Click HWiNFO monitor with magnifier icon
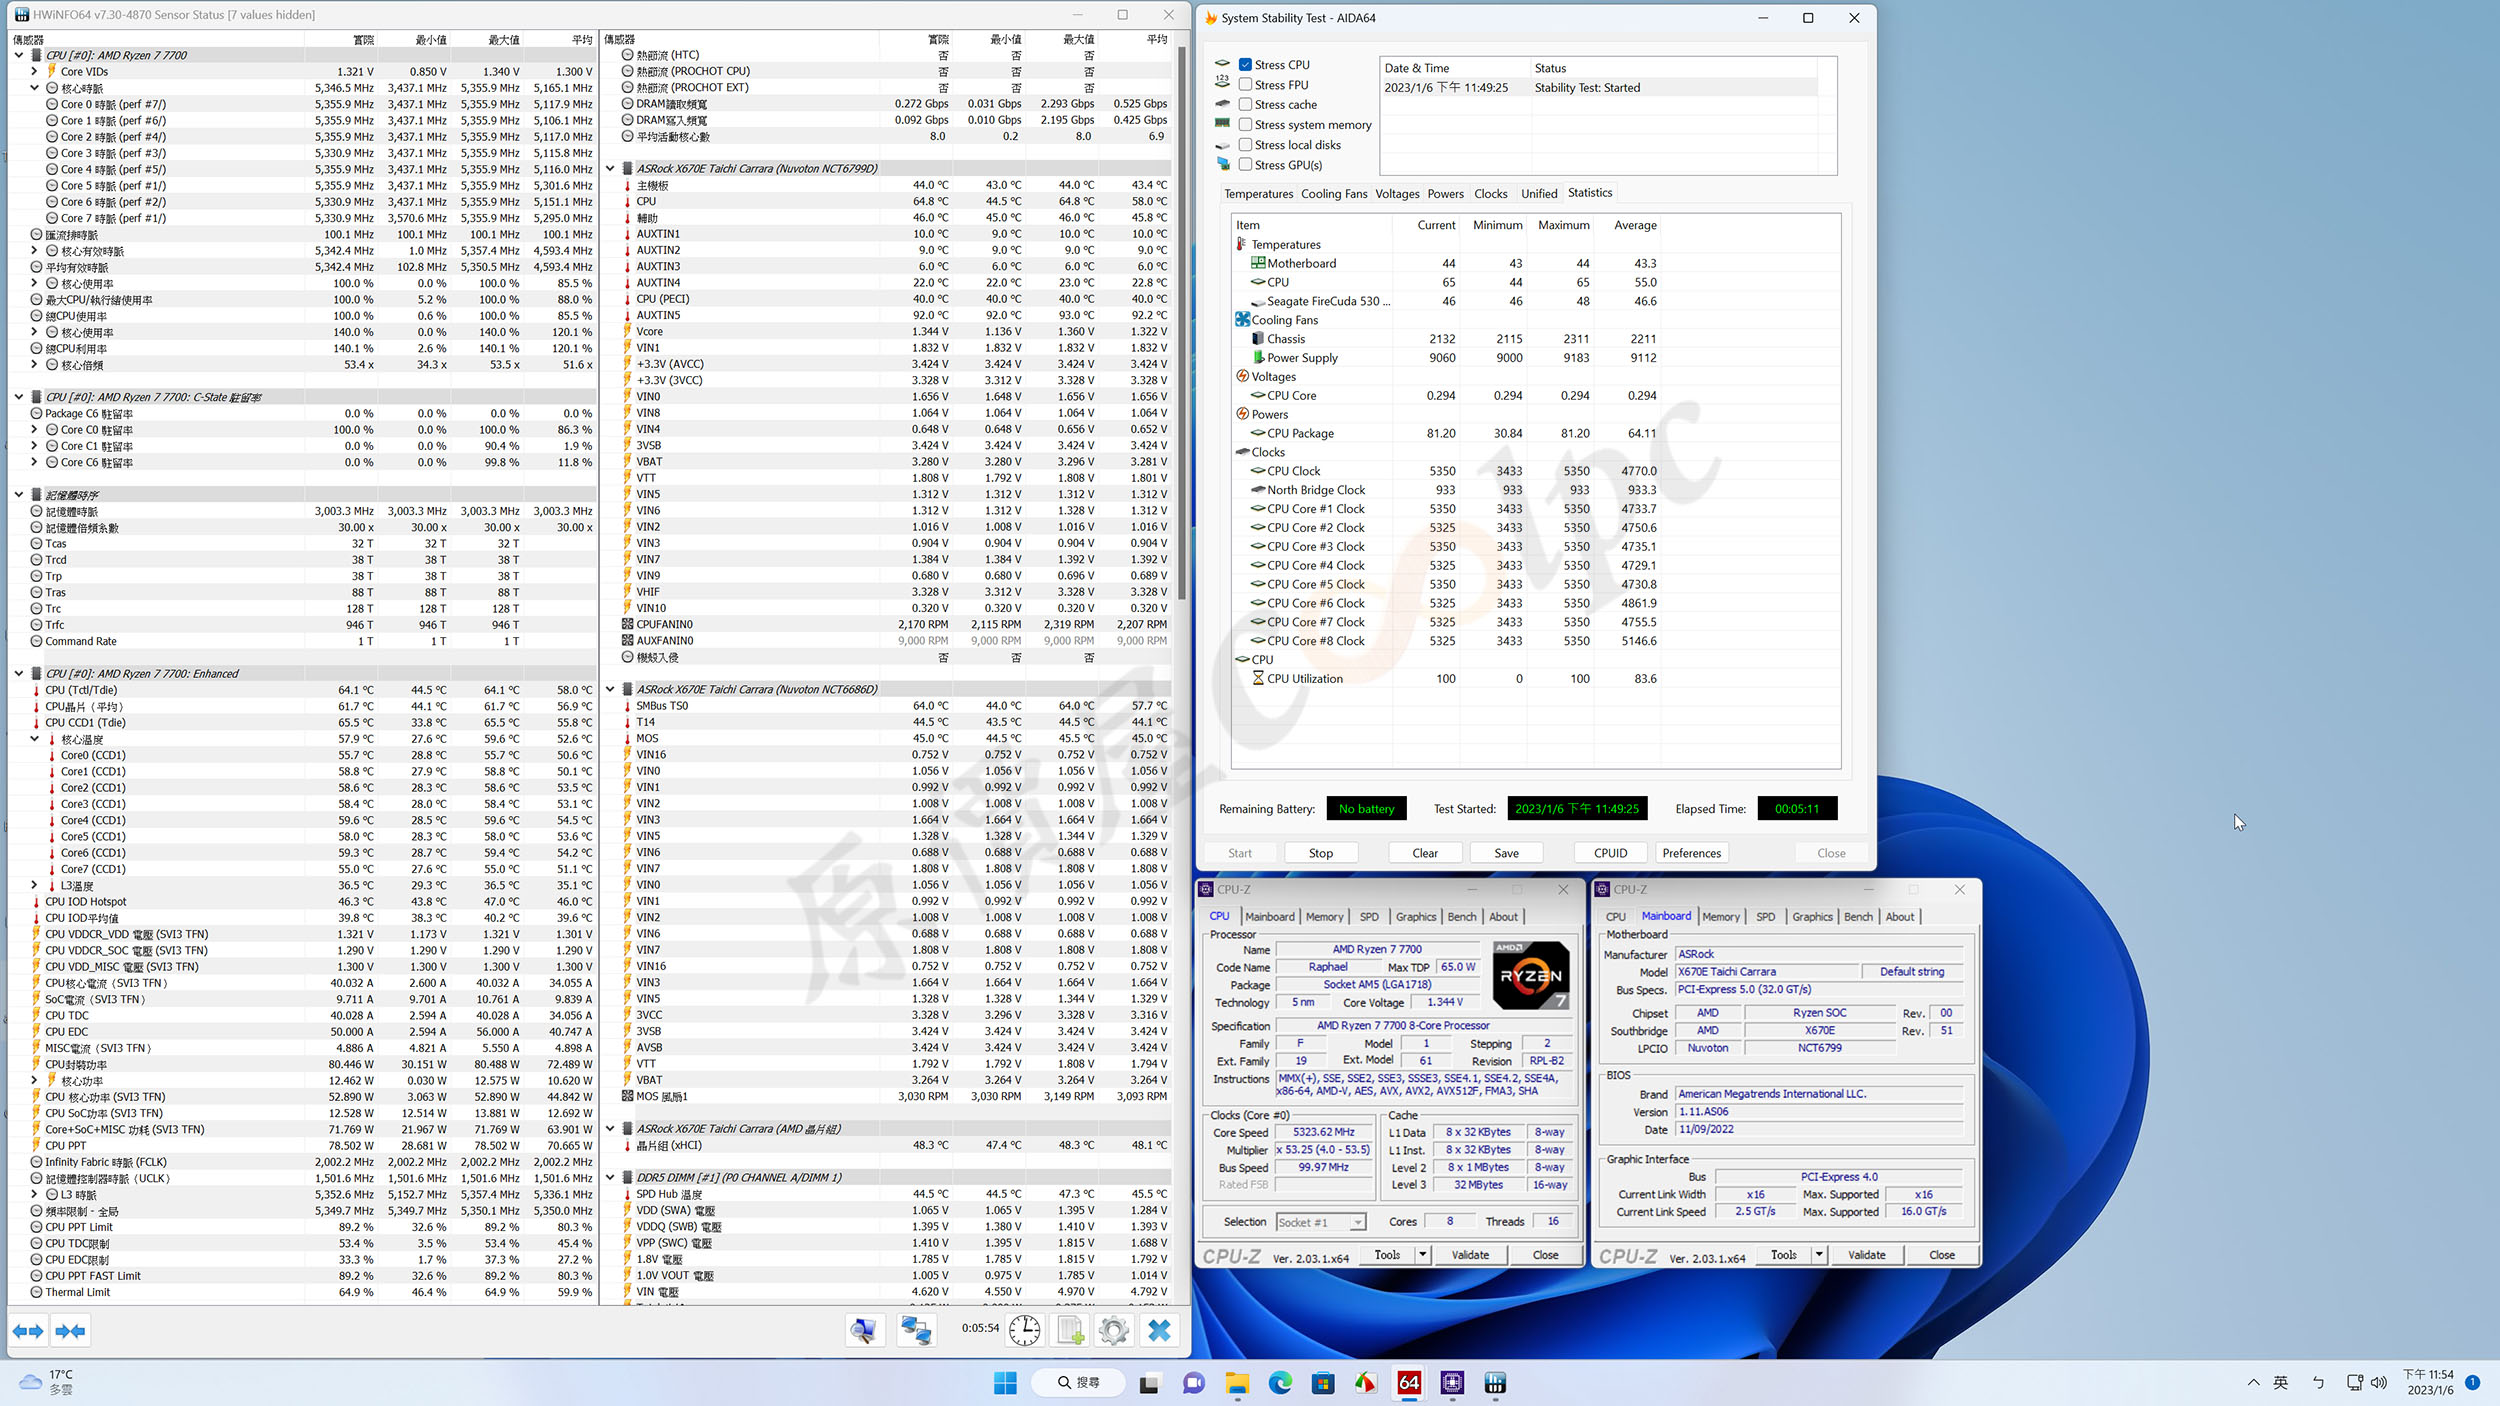 [x=864, y=1330]
